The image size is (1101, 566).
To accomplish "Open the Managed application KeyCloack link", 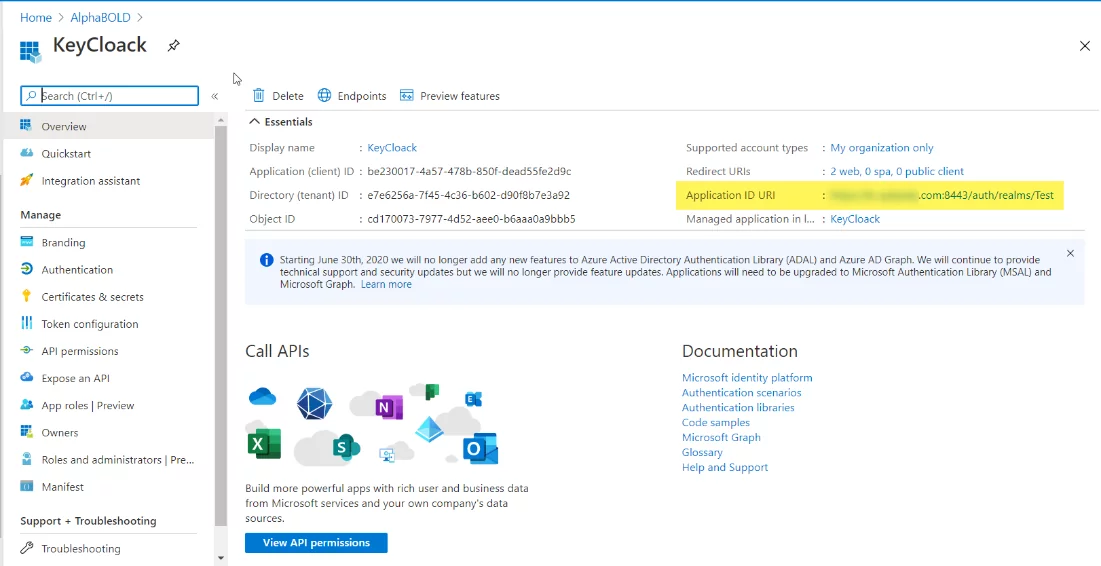I will [855, 219].
